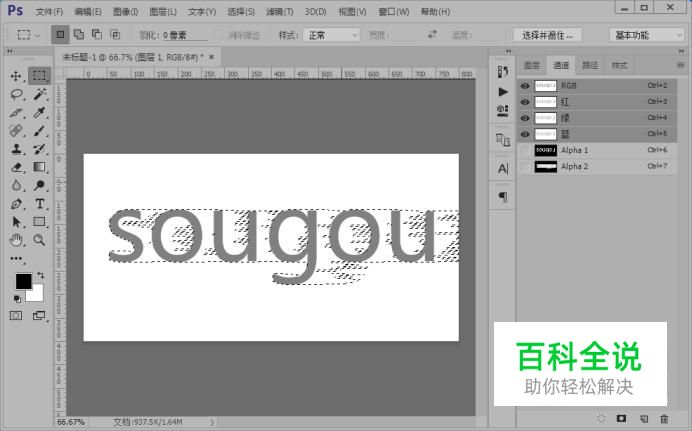Select the Rectangular Marquee tool in toolbox

(39, 75)
